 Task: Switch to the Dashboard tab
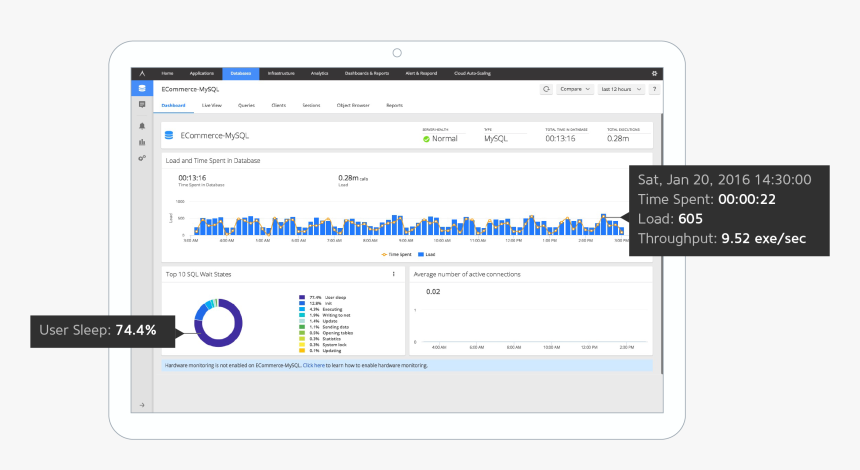tap(173, 105)
